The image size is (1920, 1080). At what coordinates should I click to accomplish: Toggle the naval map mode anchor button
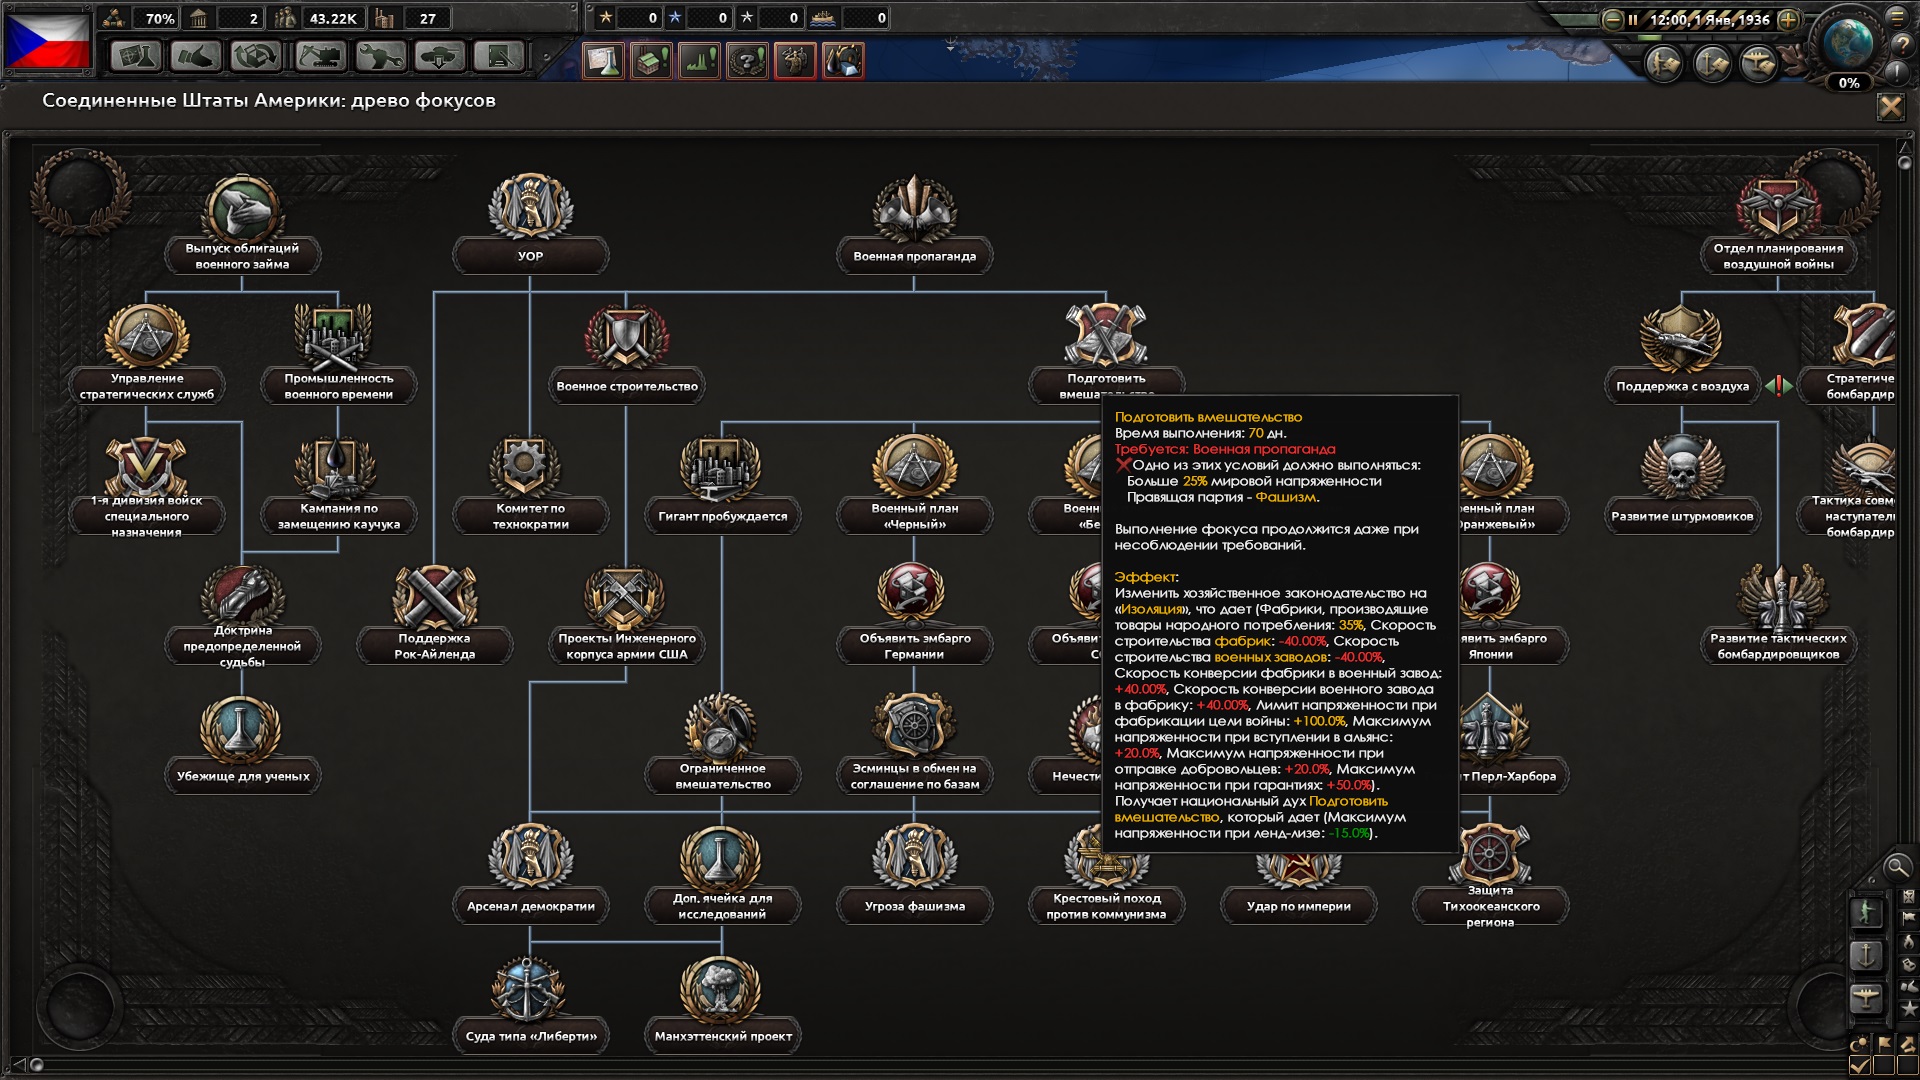pyautogui.click(x=1866, y=956)
